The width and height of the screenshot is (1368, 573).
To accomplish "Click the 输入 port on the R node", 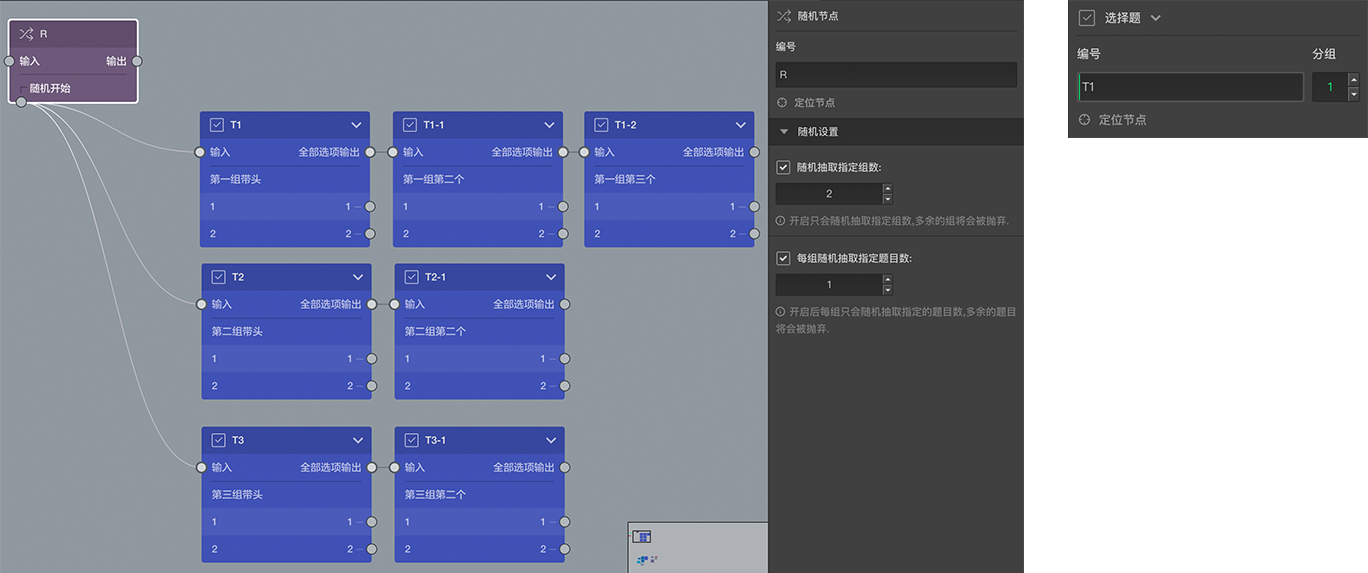I will (10, 61).
